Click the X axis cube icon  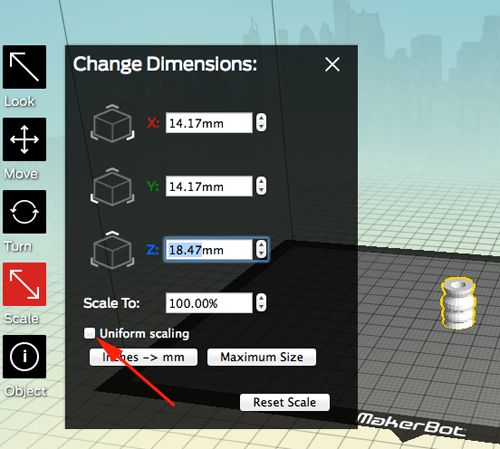tap(112, 123)
